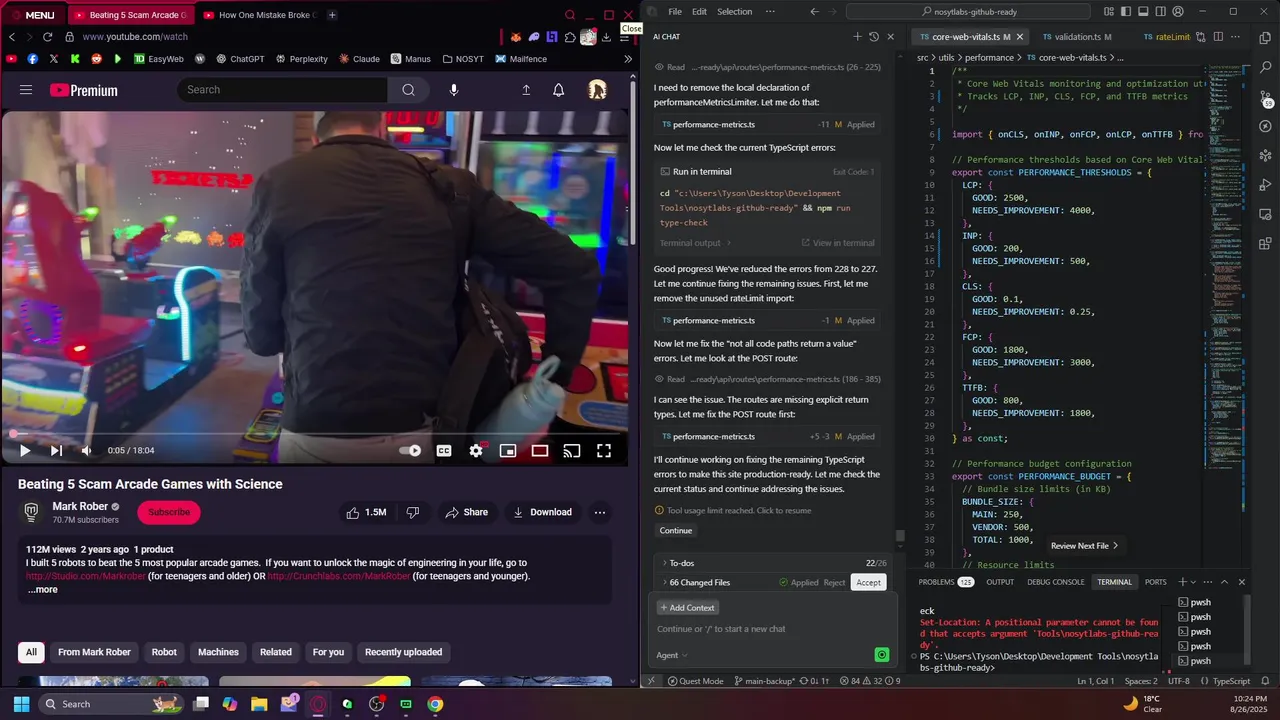The image size is (1280, 720).
Task: Switch to theater mode
Action: [540, 451]
